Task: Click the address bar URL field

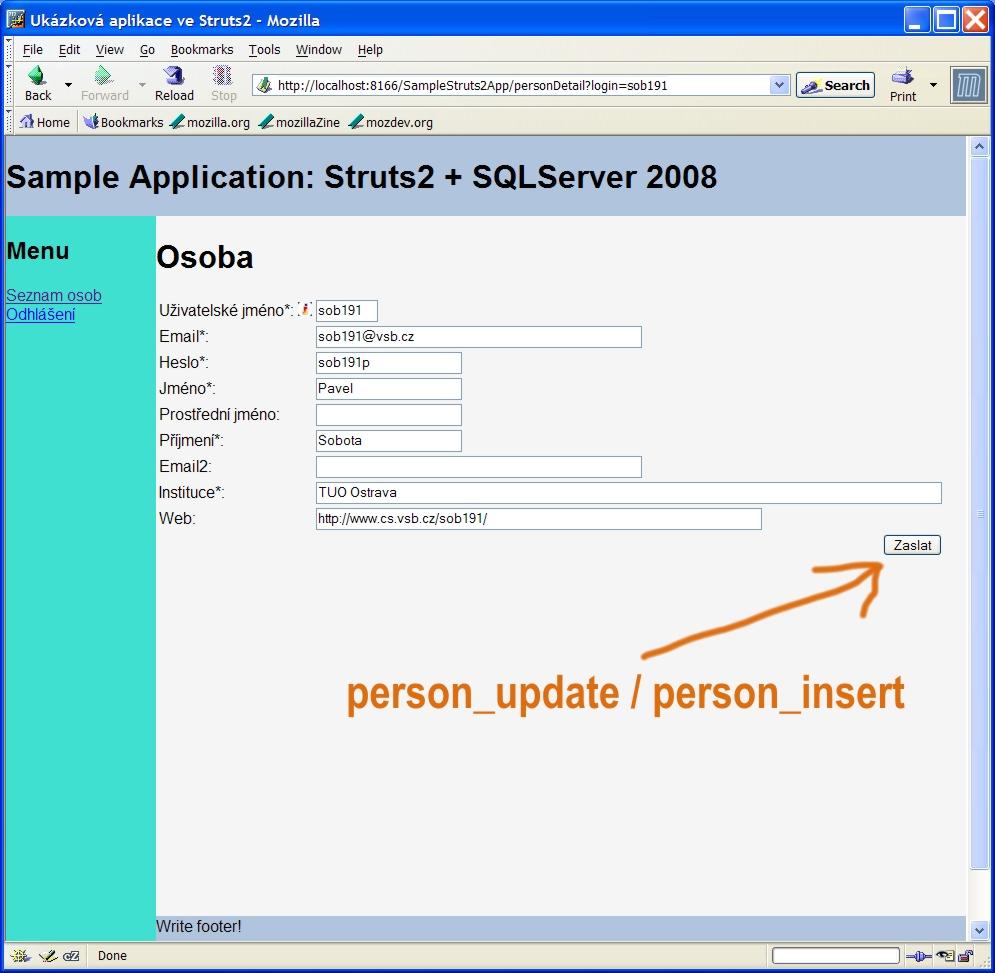Action: coord(520,86)
